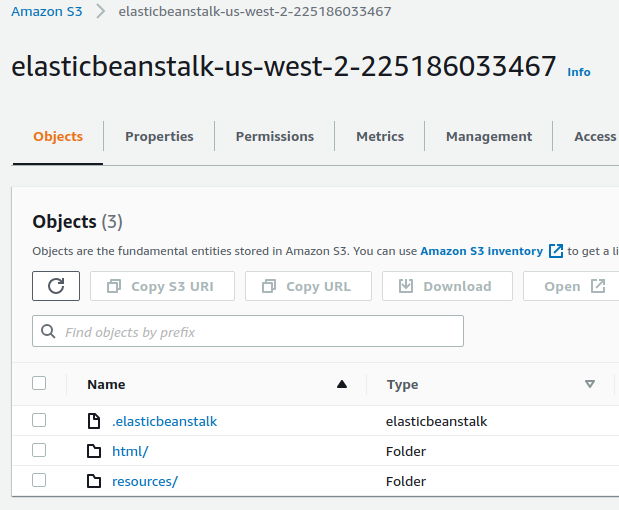Focus the Find objects by prefix field
This screenshot has width=619, height=510.
[248, 331]
